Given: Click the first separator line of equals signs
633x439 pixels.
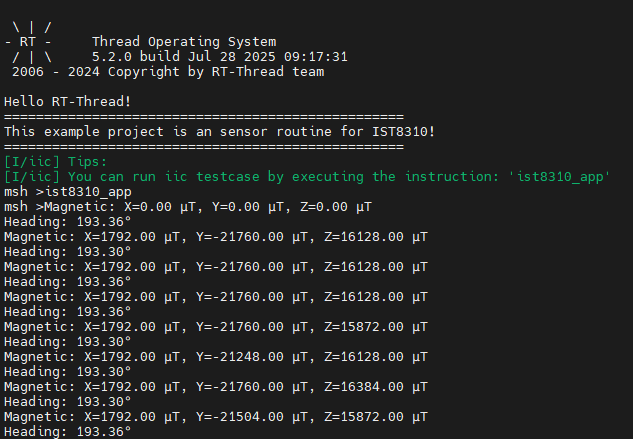Looking at the screenshot, I should 203,117.
